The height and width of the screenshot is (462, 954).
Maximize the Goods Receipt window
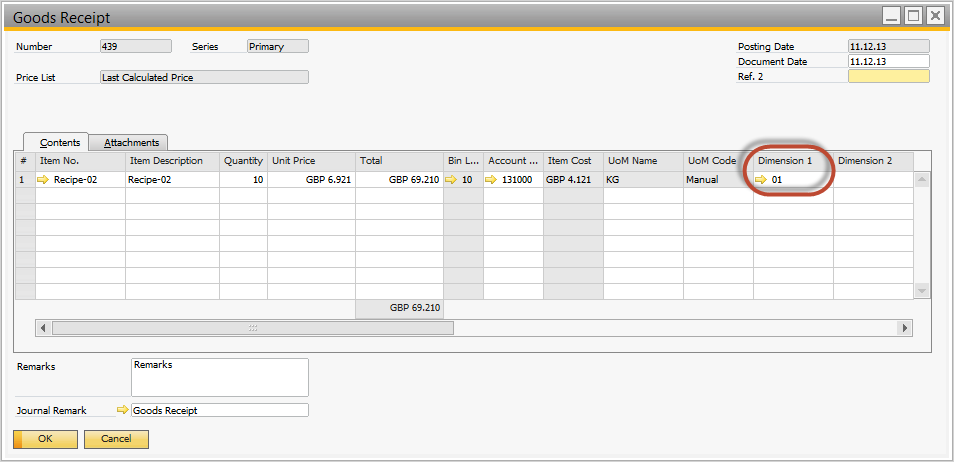point(913,16)
